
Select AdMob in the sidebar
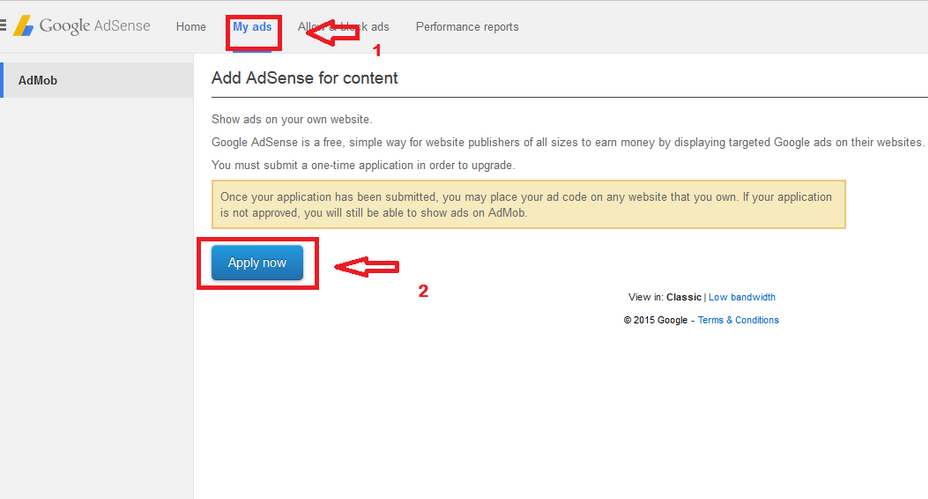pos(96,80)
